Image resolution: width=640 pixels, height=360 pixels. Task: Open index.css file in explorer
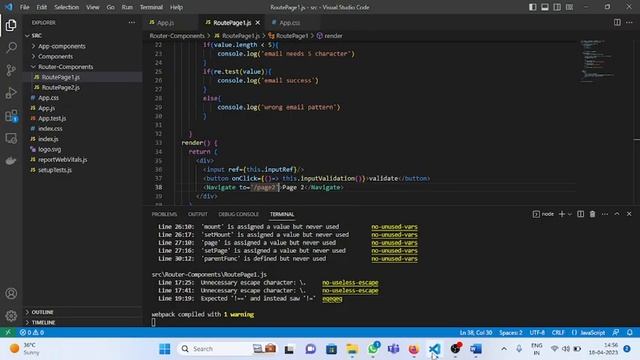click(x=50, y=129)
